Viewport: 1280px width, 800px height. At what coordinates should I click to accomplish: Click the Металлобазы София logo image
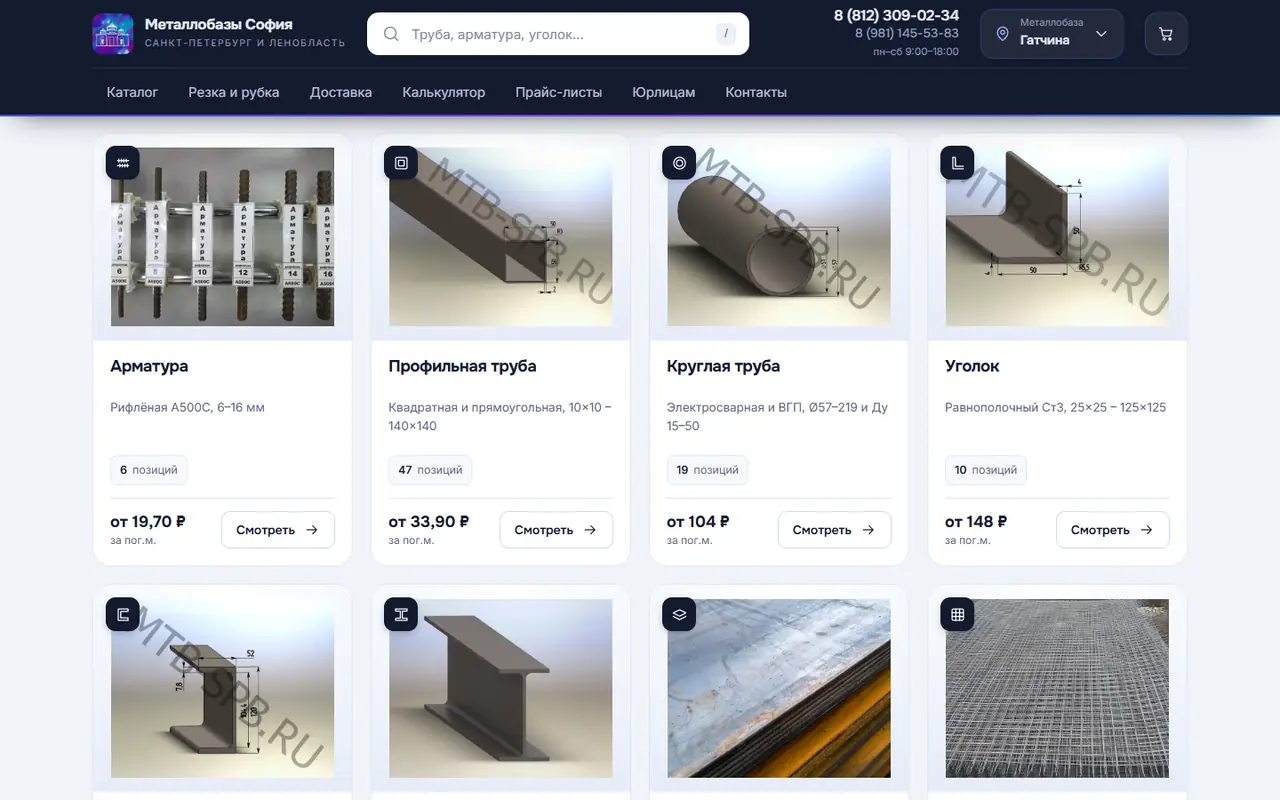click(112, 34)
